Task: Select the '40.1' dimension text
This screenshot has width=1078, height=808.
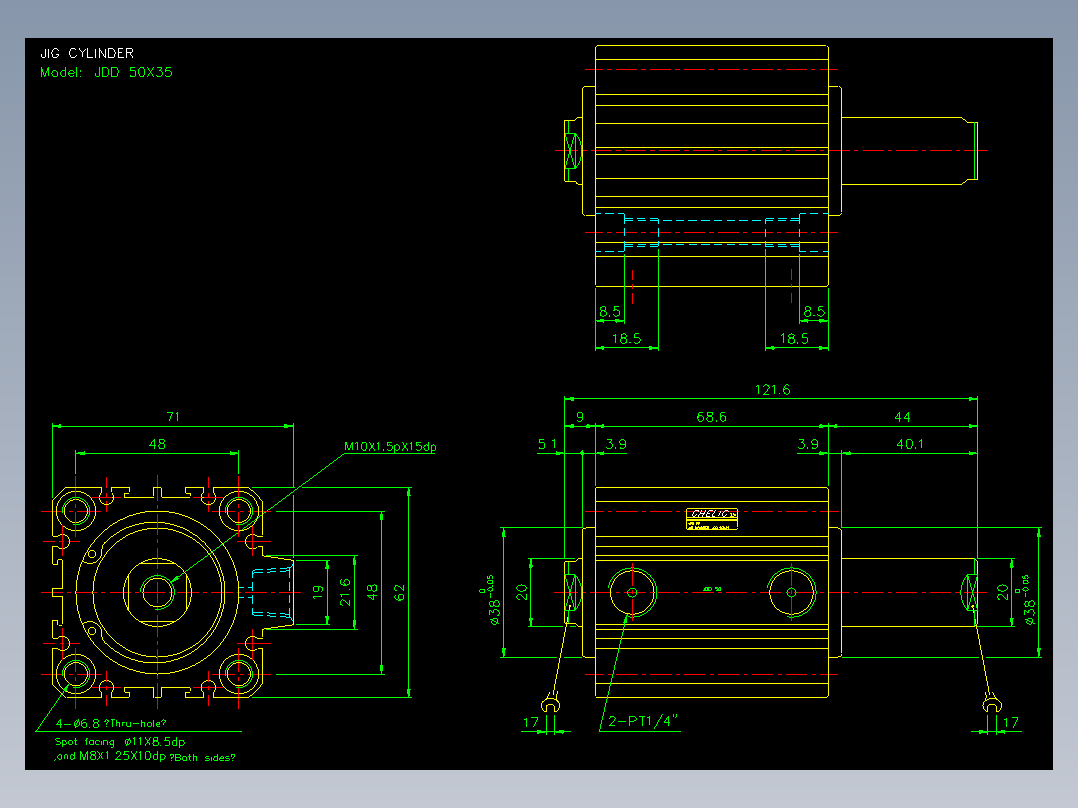Action: [910, 444]
